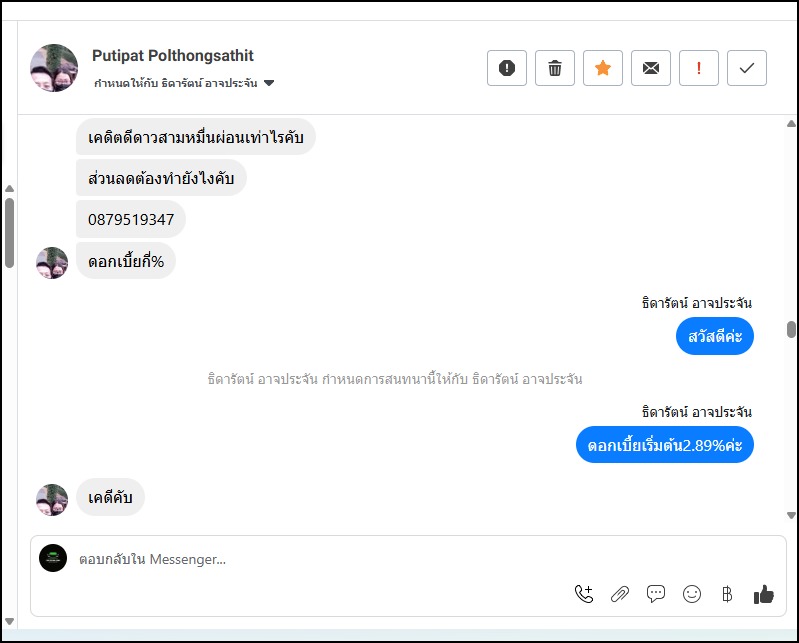Send a thumbs-up like
This screenshot has height=643, width=799.
764,594
